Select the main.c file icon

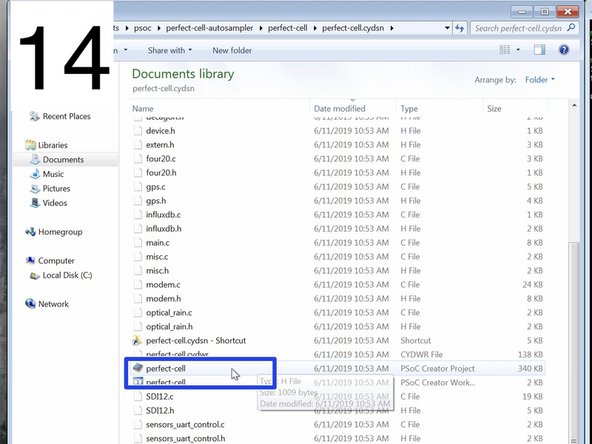coord(138,243)
